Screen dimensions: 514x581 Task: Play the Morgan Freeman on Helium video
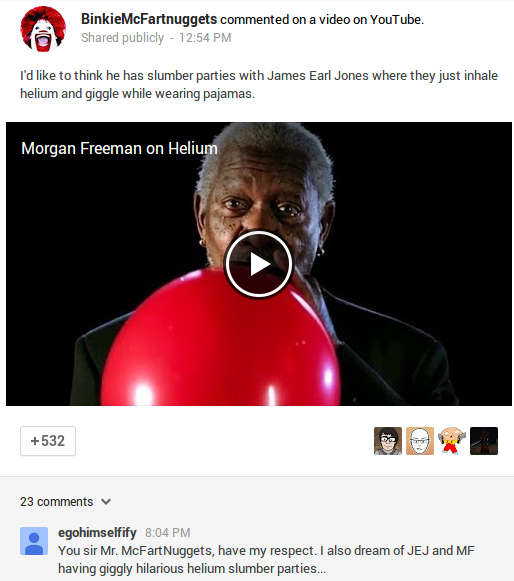pos(259,264)
